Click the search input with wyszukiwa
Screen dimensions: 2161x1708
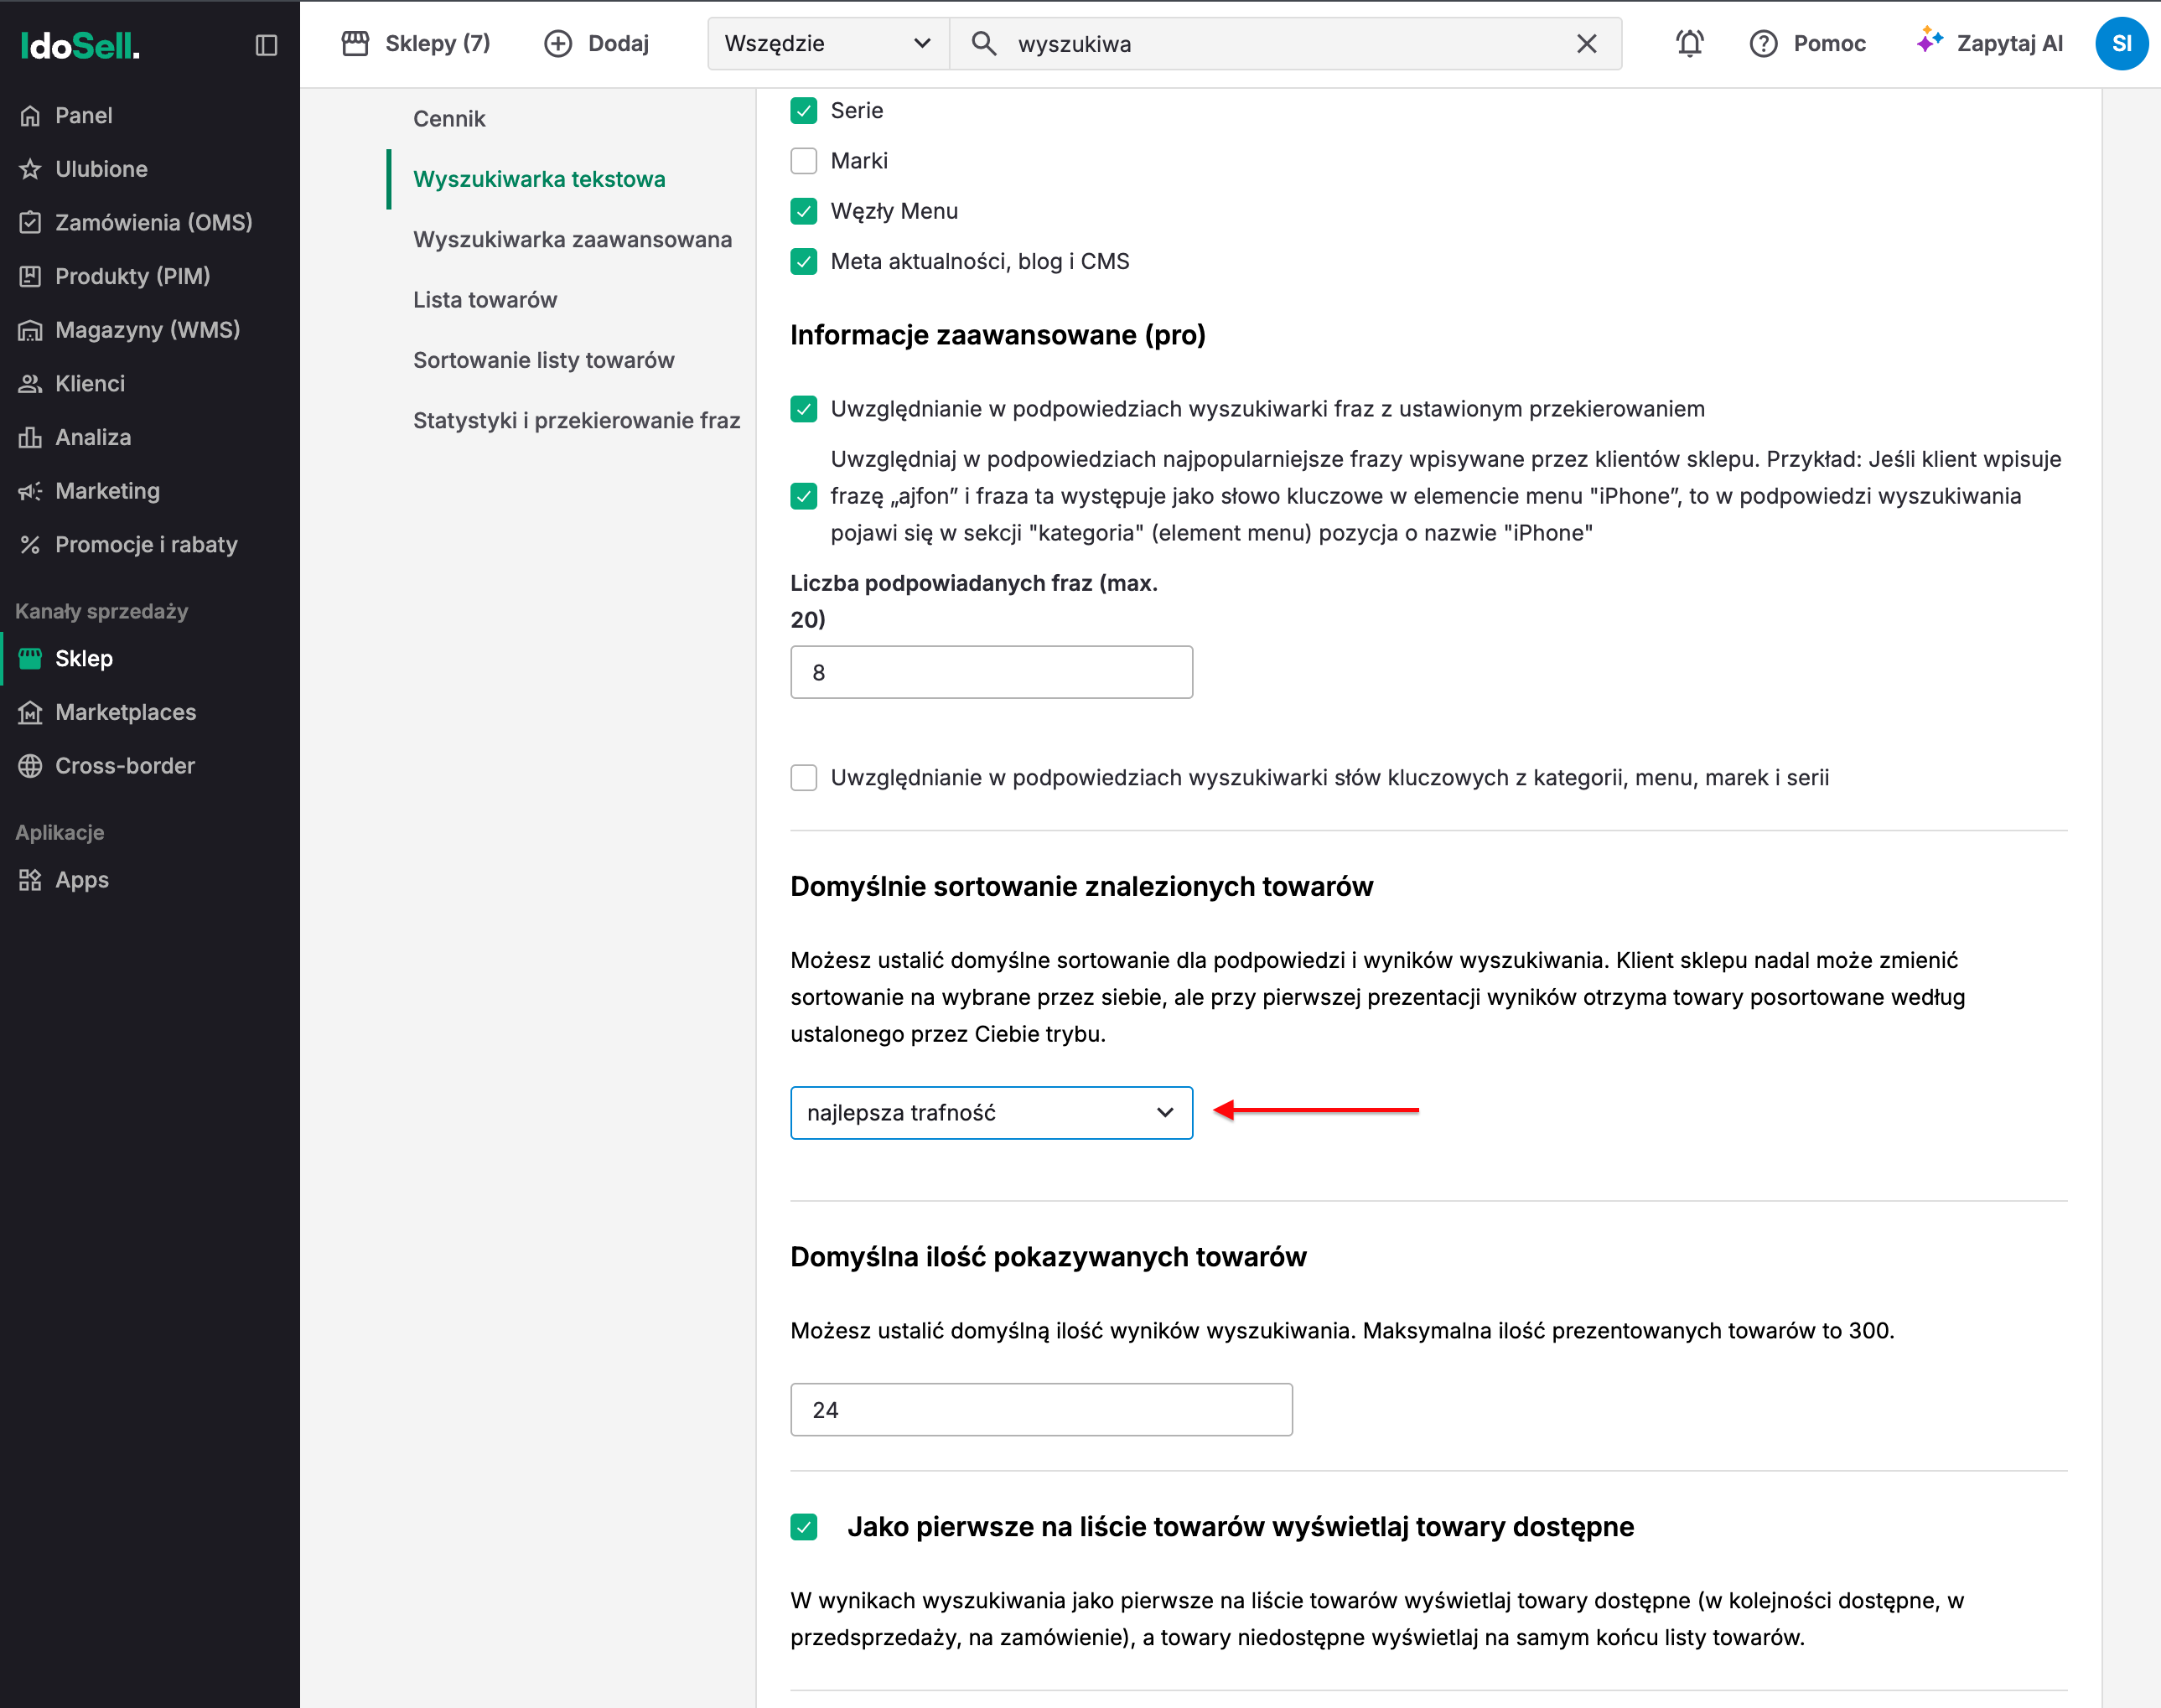point(1285,44)
